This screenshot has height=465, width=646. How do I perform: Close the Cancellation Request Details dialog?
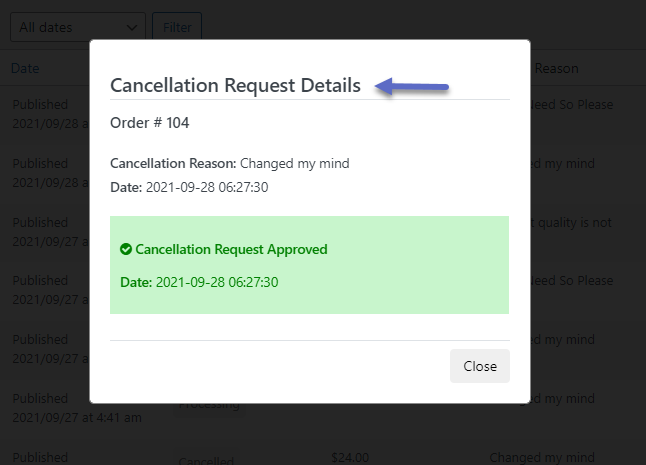click(480, 366)
